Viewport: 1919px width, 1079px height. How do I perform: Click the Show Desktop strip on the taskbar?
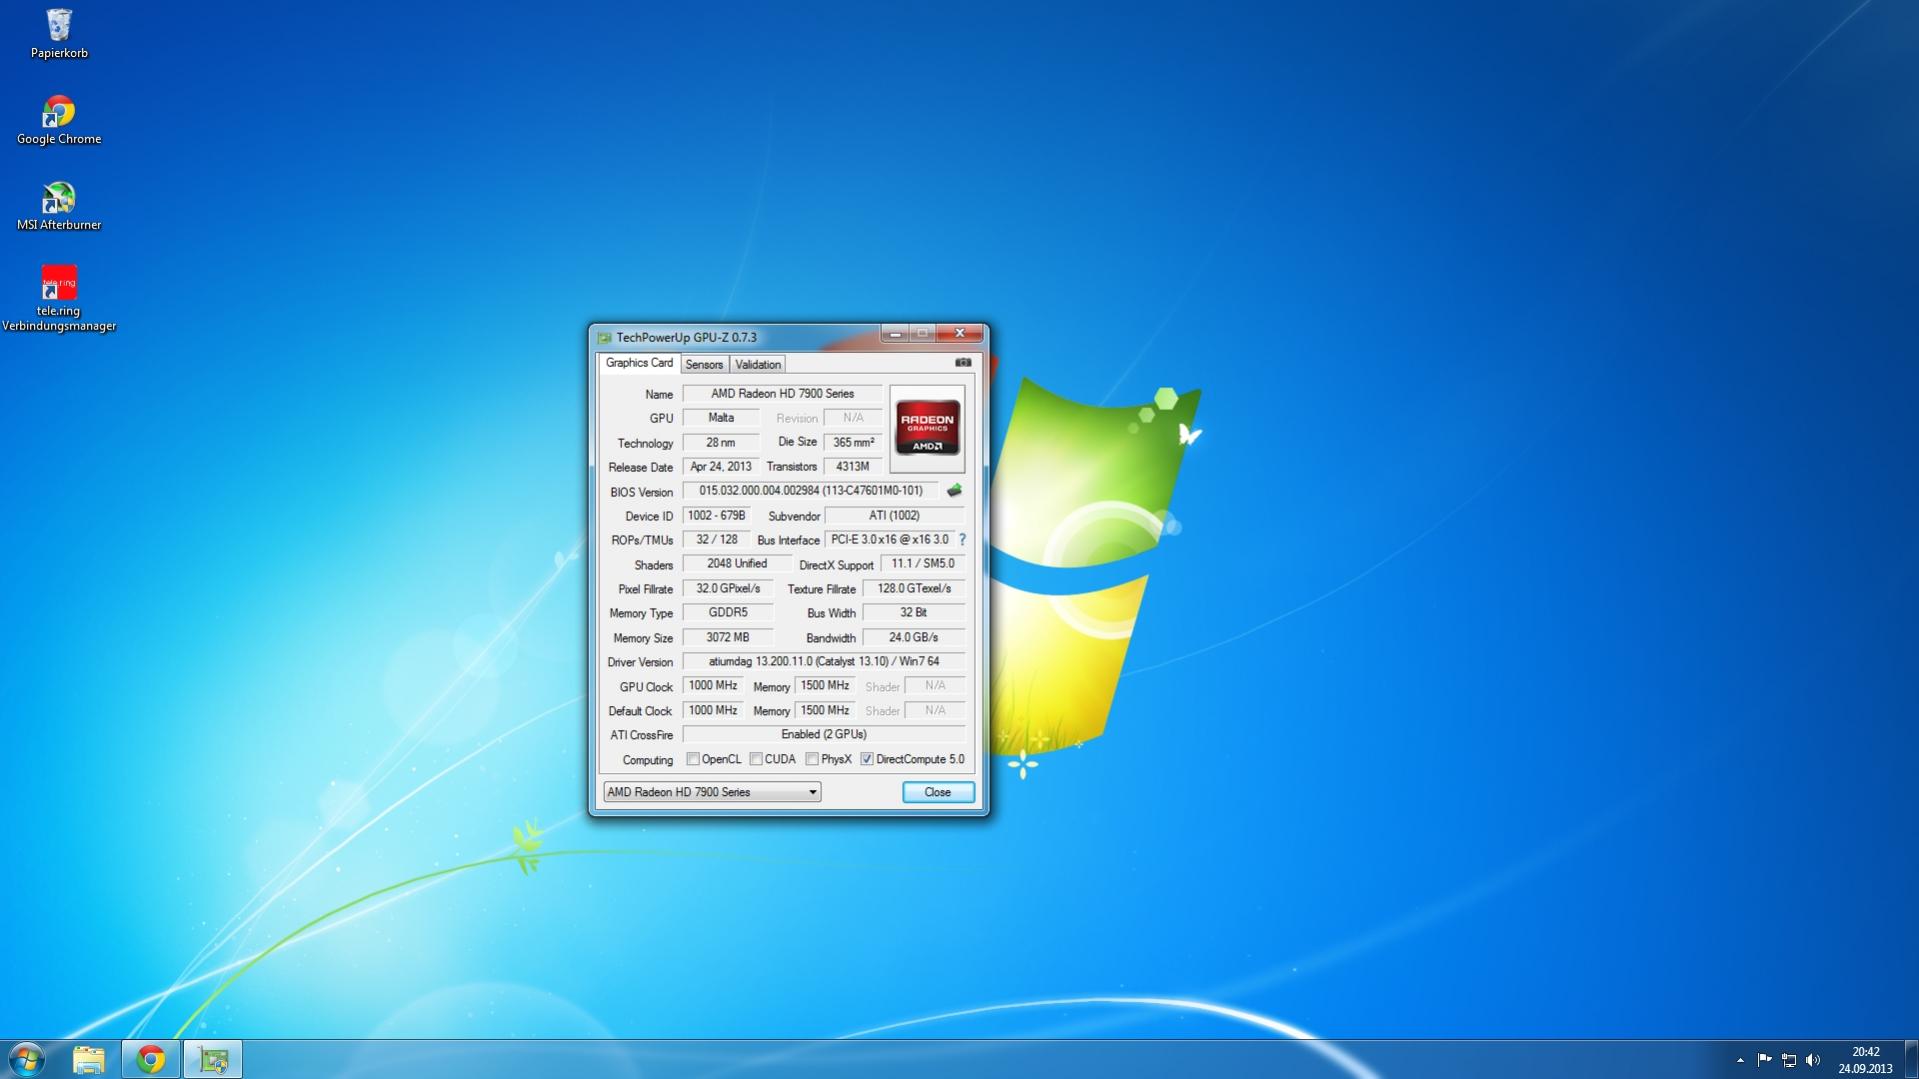point(1911,1060)
